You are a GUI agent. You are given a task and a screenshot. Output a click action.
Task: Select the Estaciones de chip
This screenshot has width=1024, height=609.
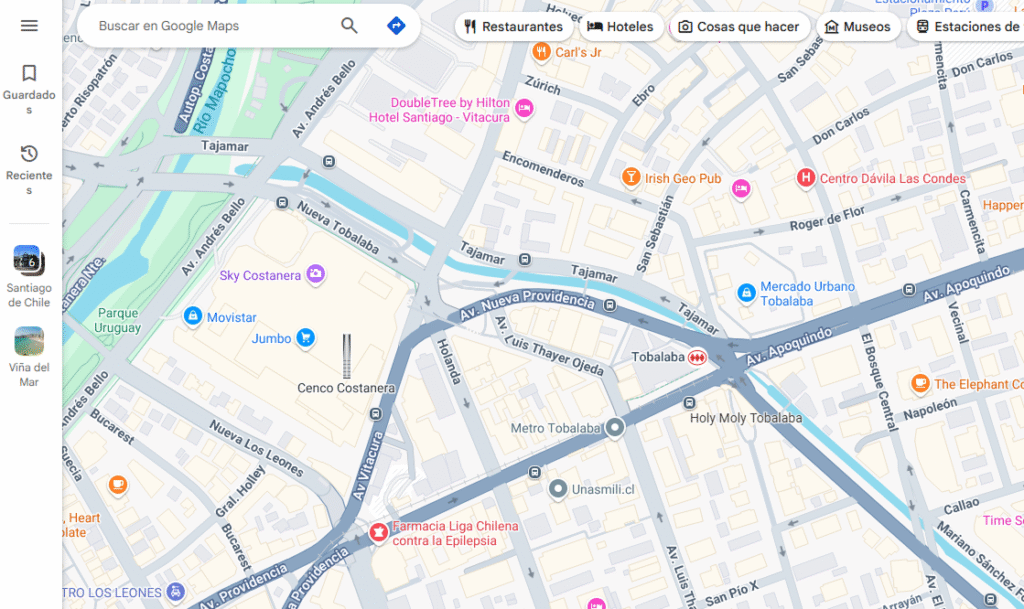click(968, 27)
